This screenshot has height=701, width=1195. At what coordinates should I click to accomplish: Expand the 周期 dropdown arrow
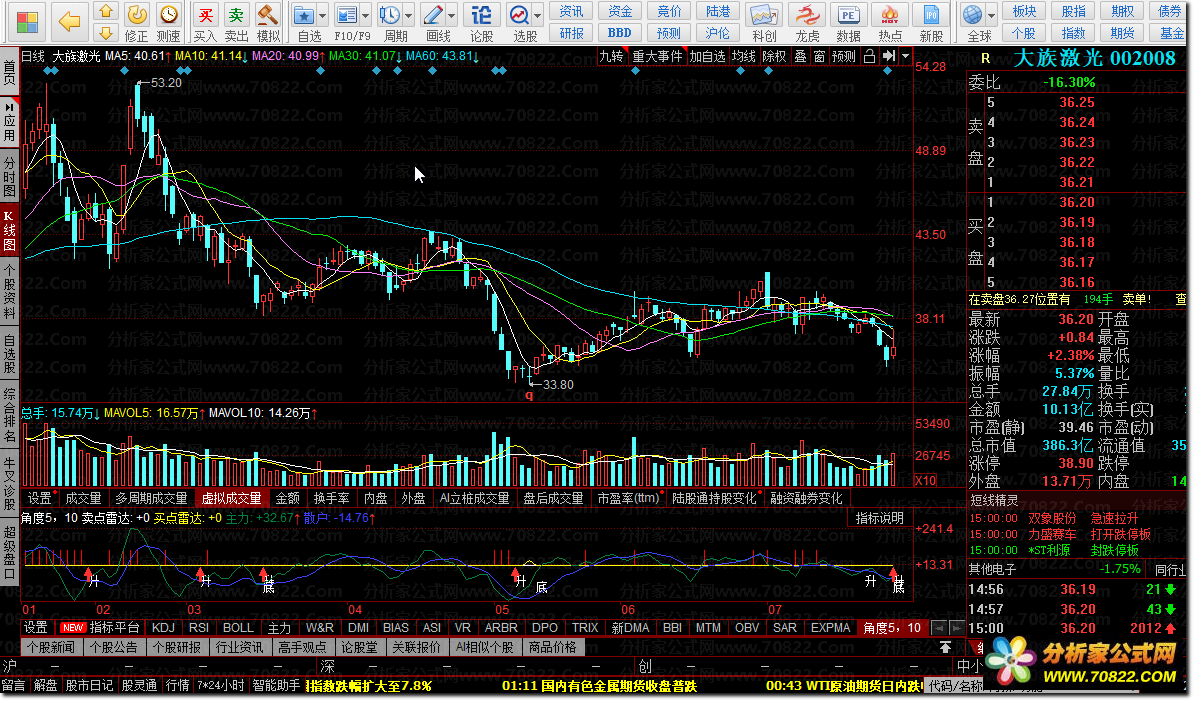[x=409, y=15]
